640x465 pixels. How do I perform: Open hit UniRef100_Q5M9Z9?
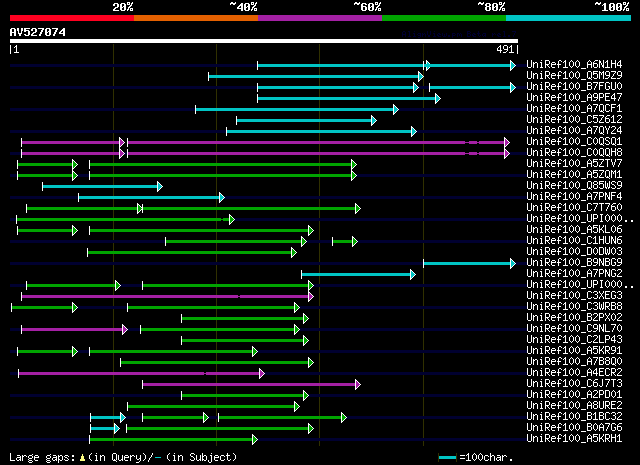click(x=574, y=76)
